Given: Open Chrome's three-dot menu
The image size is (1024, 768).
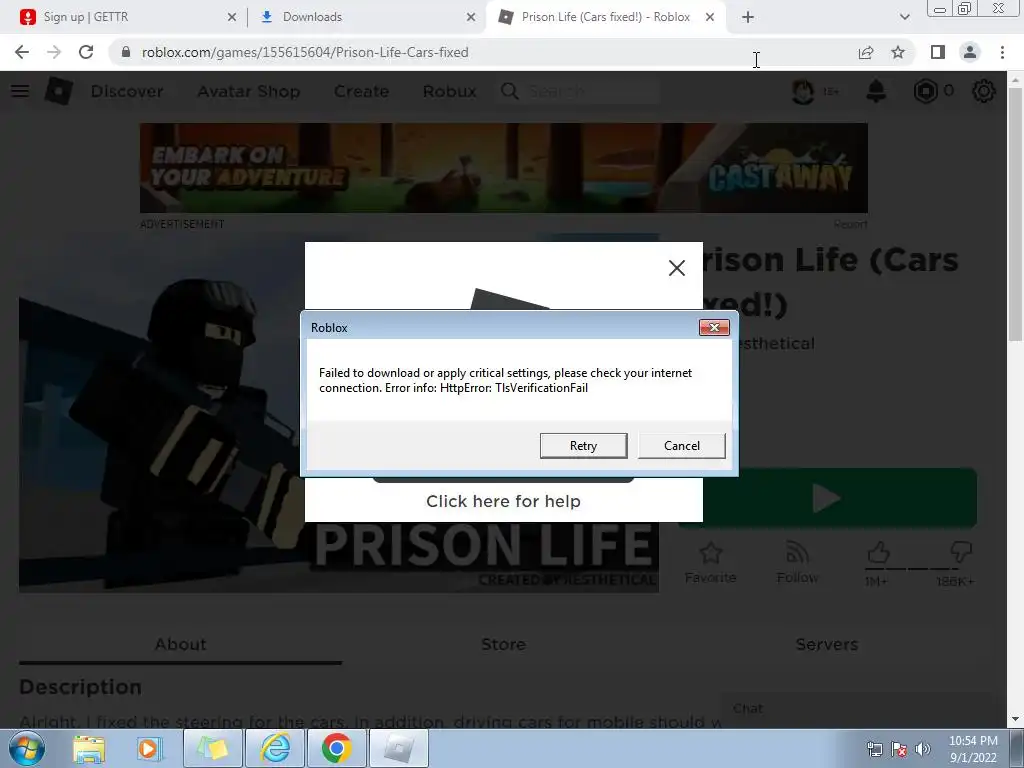Looking at the screenshot, I should point(1002,52).
